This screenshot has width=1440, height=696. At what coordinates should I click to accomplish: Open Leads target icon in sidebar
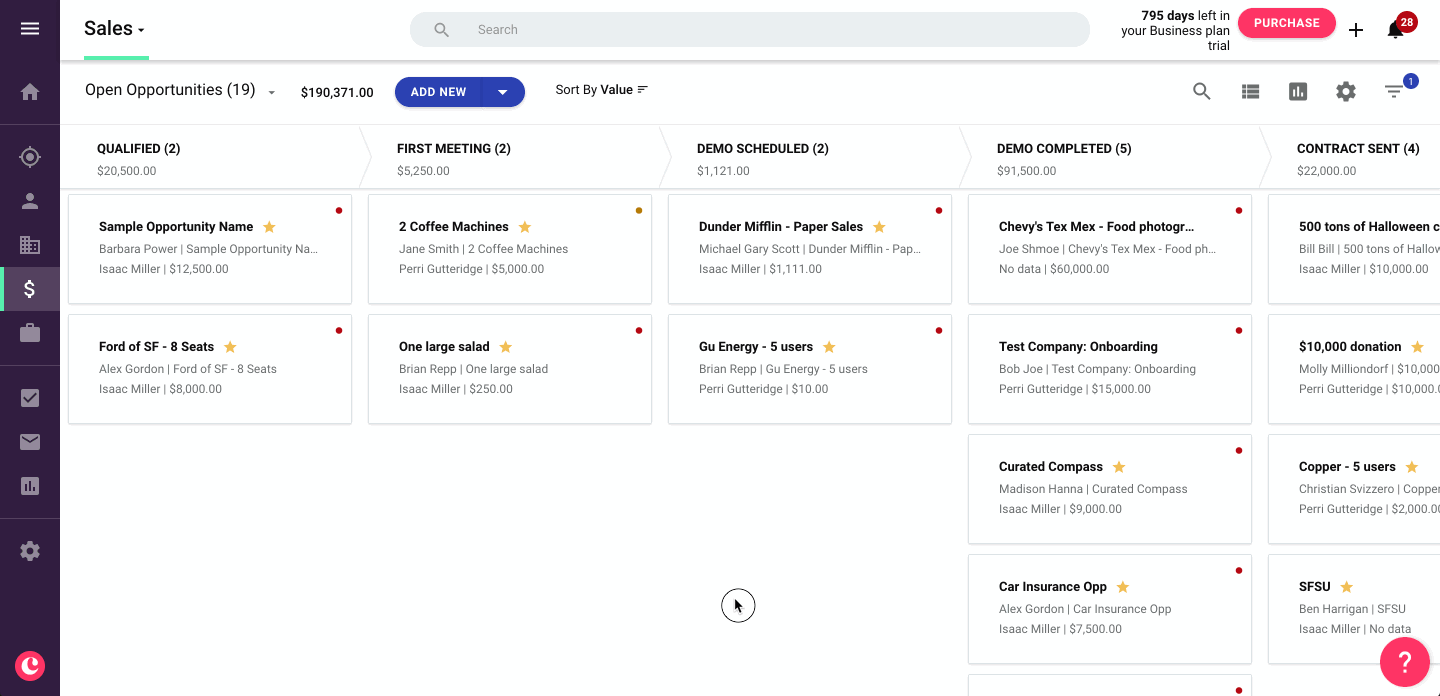(x=30, y=157)
